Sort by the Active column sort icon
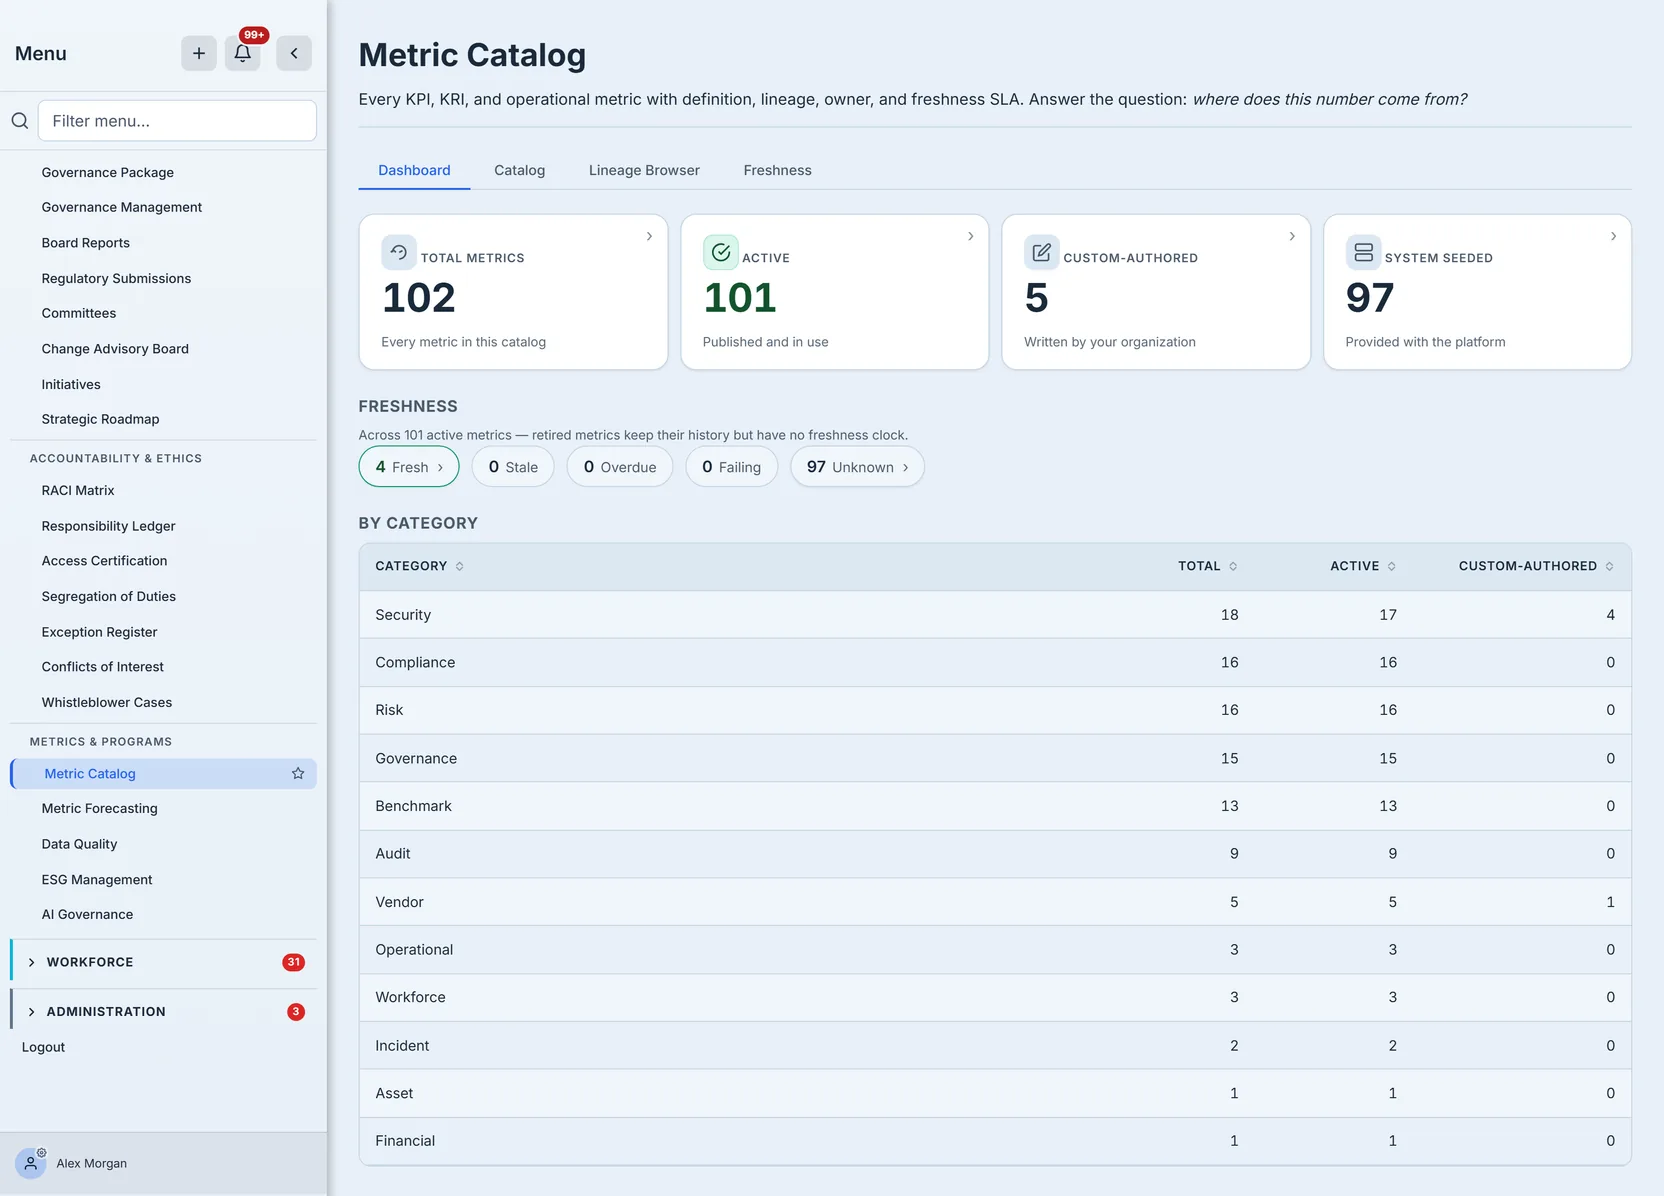 tap(1392, 566)
